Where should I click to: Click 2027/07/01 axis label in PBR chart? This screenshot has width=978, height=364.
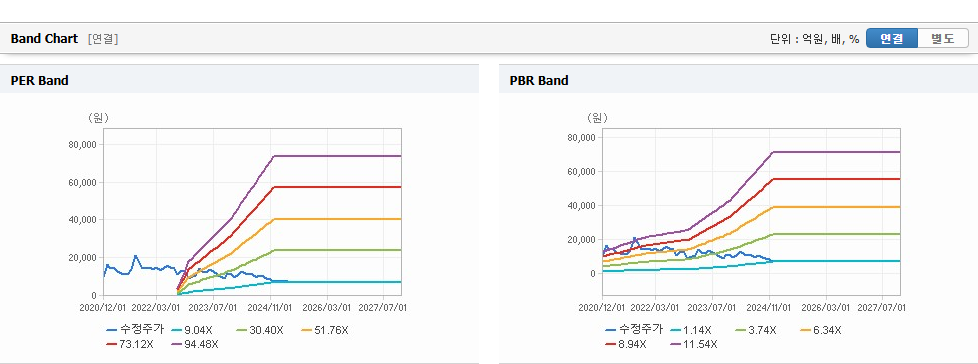[x=881, y=307]
